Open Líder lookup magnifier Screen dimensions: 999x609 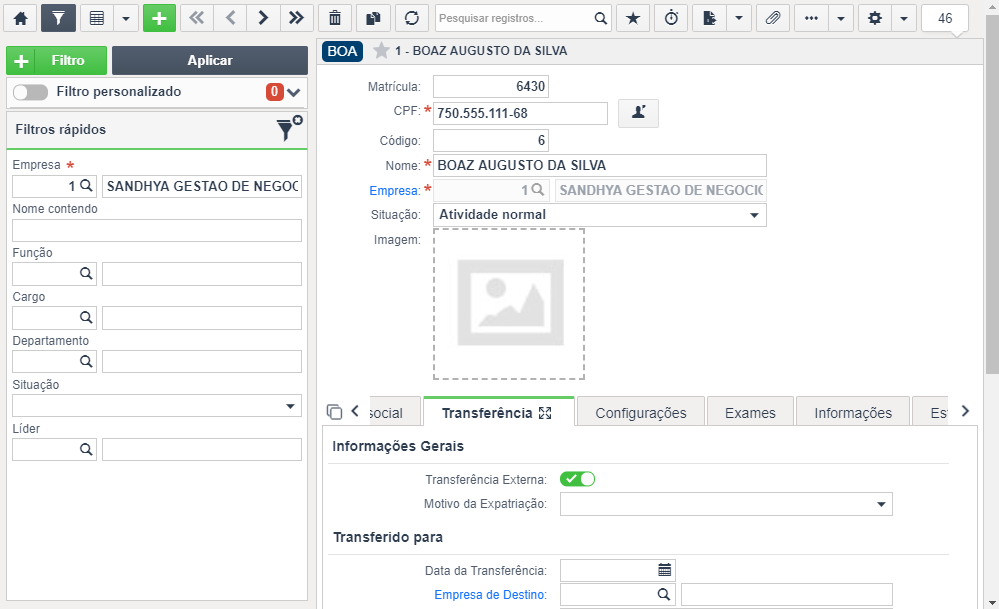pos(86,449)
